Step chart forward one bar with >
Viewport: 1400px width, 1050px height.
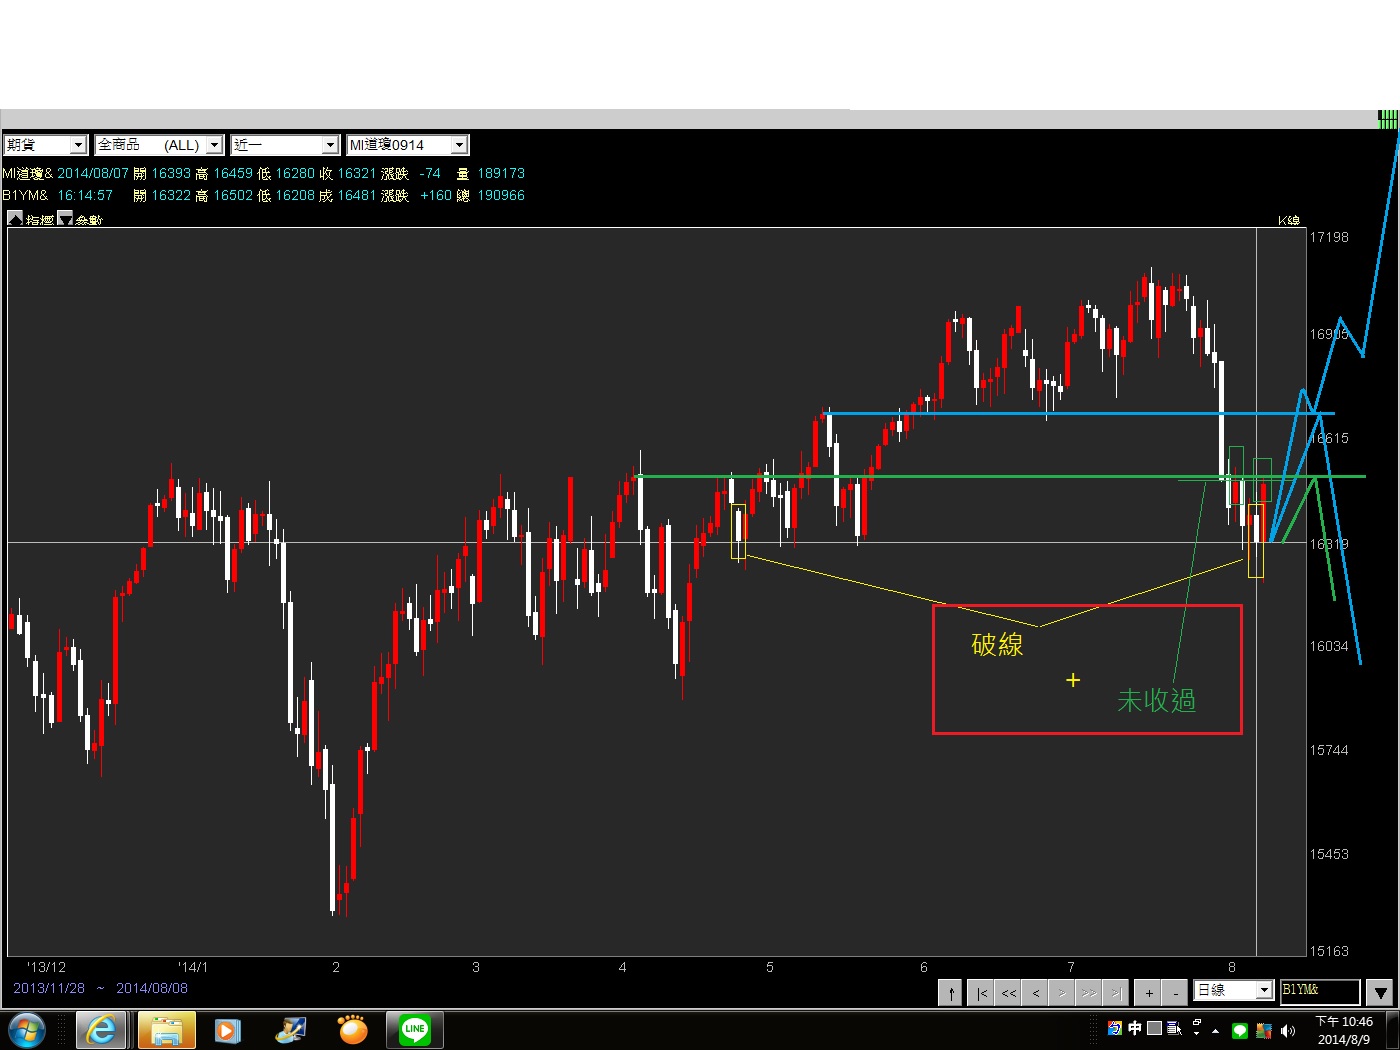point(1062,992)
